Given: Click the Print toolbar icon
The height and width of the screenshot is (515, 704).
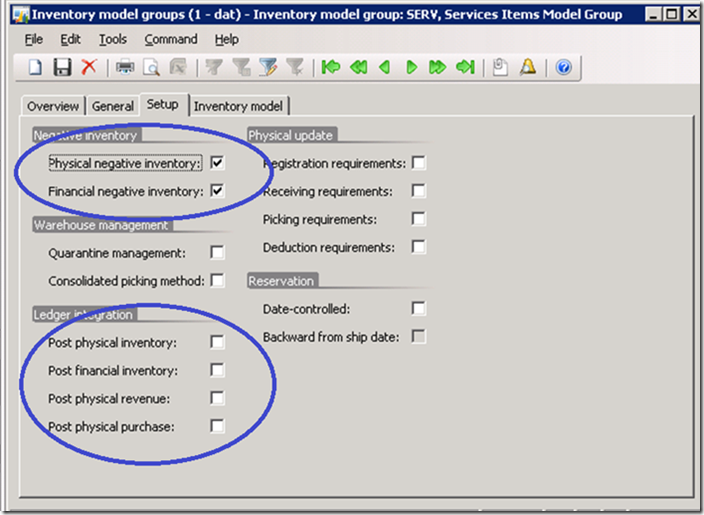Looking at the screenshot, I should pyautogui.click(x=125, y=68).
